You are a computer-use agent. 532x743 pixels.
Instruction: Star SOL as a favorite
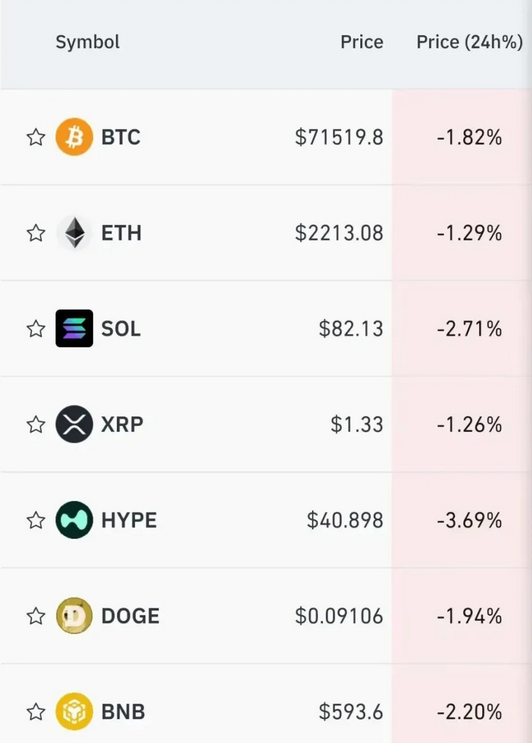(36, 329)
